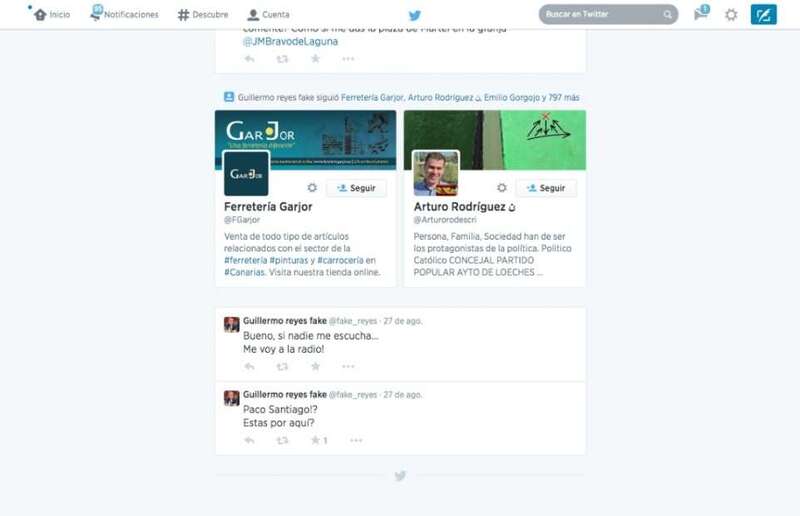Follow Ferretería Garjor with Seguir button
Screen dimensions: 800x516
pyautogui.click(x=356, y=188)
